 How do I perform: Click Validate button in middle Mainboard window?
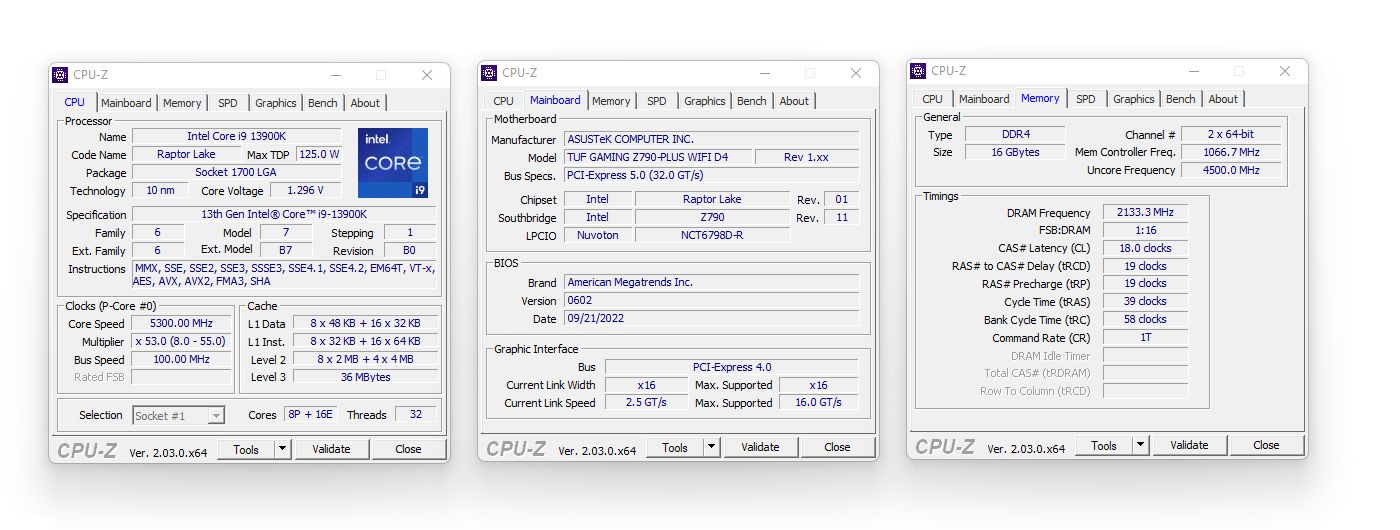(x=760, y=447)
